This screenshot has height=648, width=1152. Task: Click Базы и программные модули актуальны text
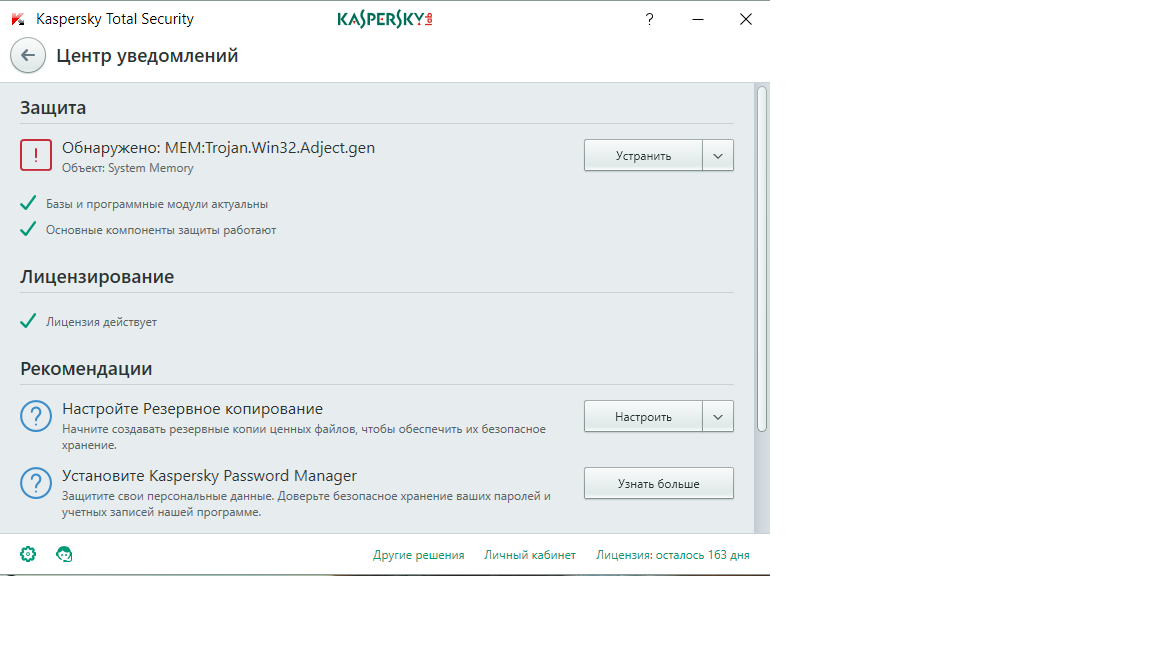coord(157,204)
